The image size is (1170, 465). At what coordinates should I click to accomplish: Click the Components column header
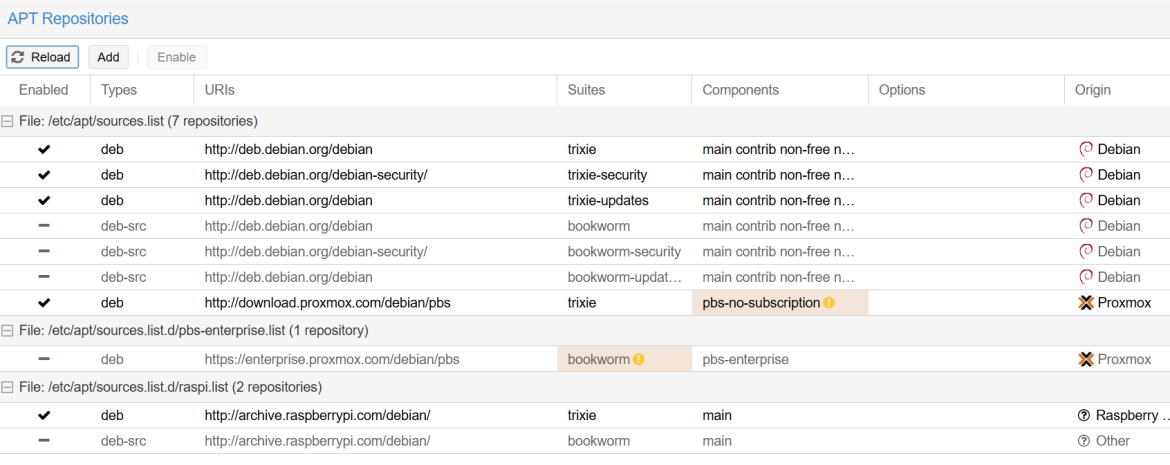click(740, 90)
